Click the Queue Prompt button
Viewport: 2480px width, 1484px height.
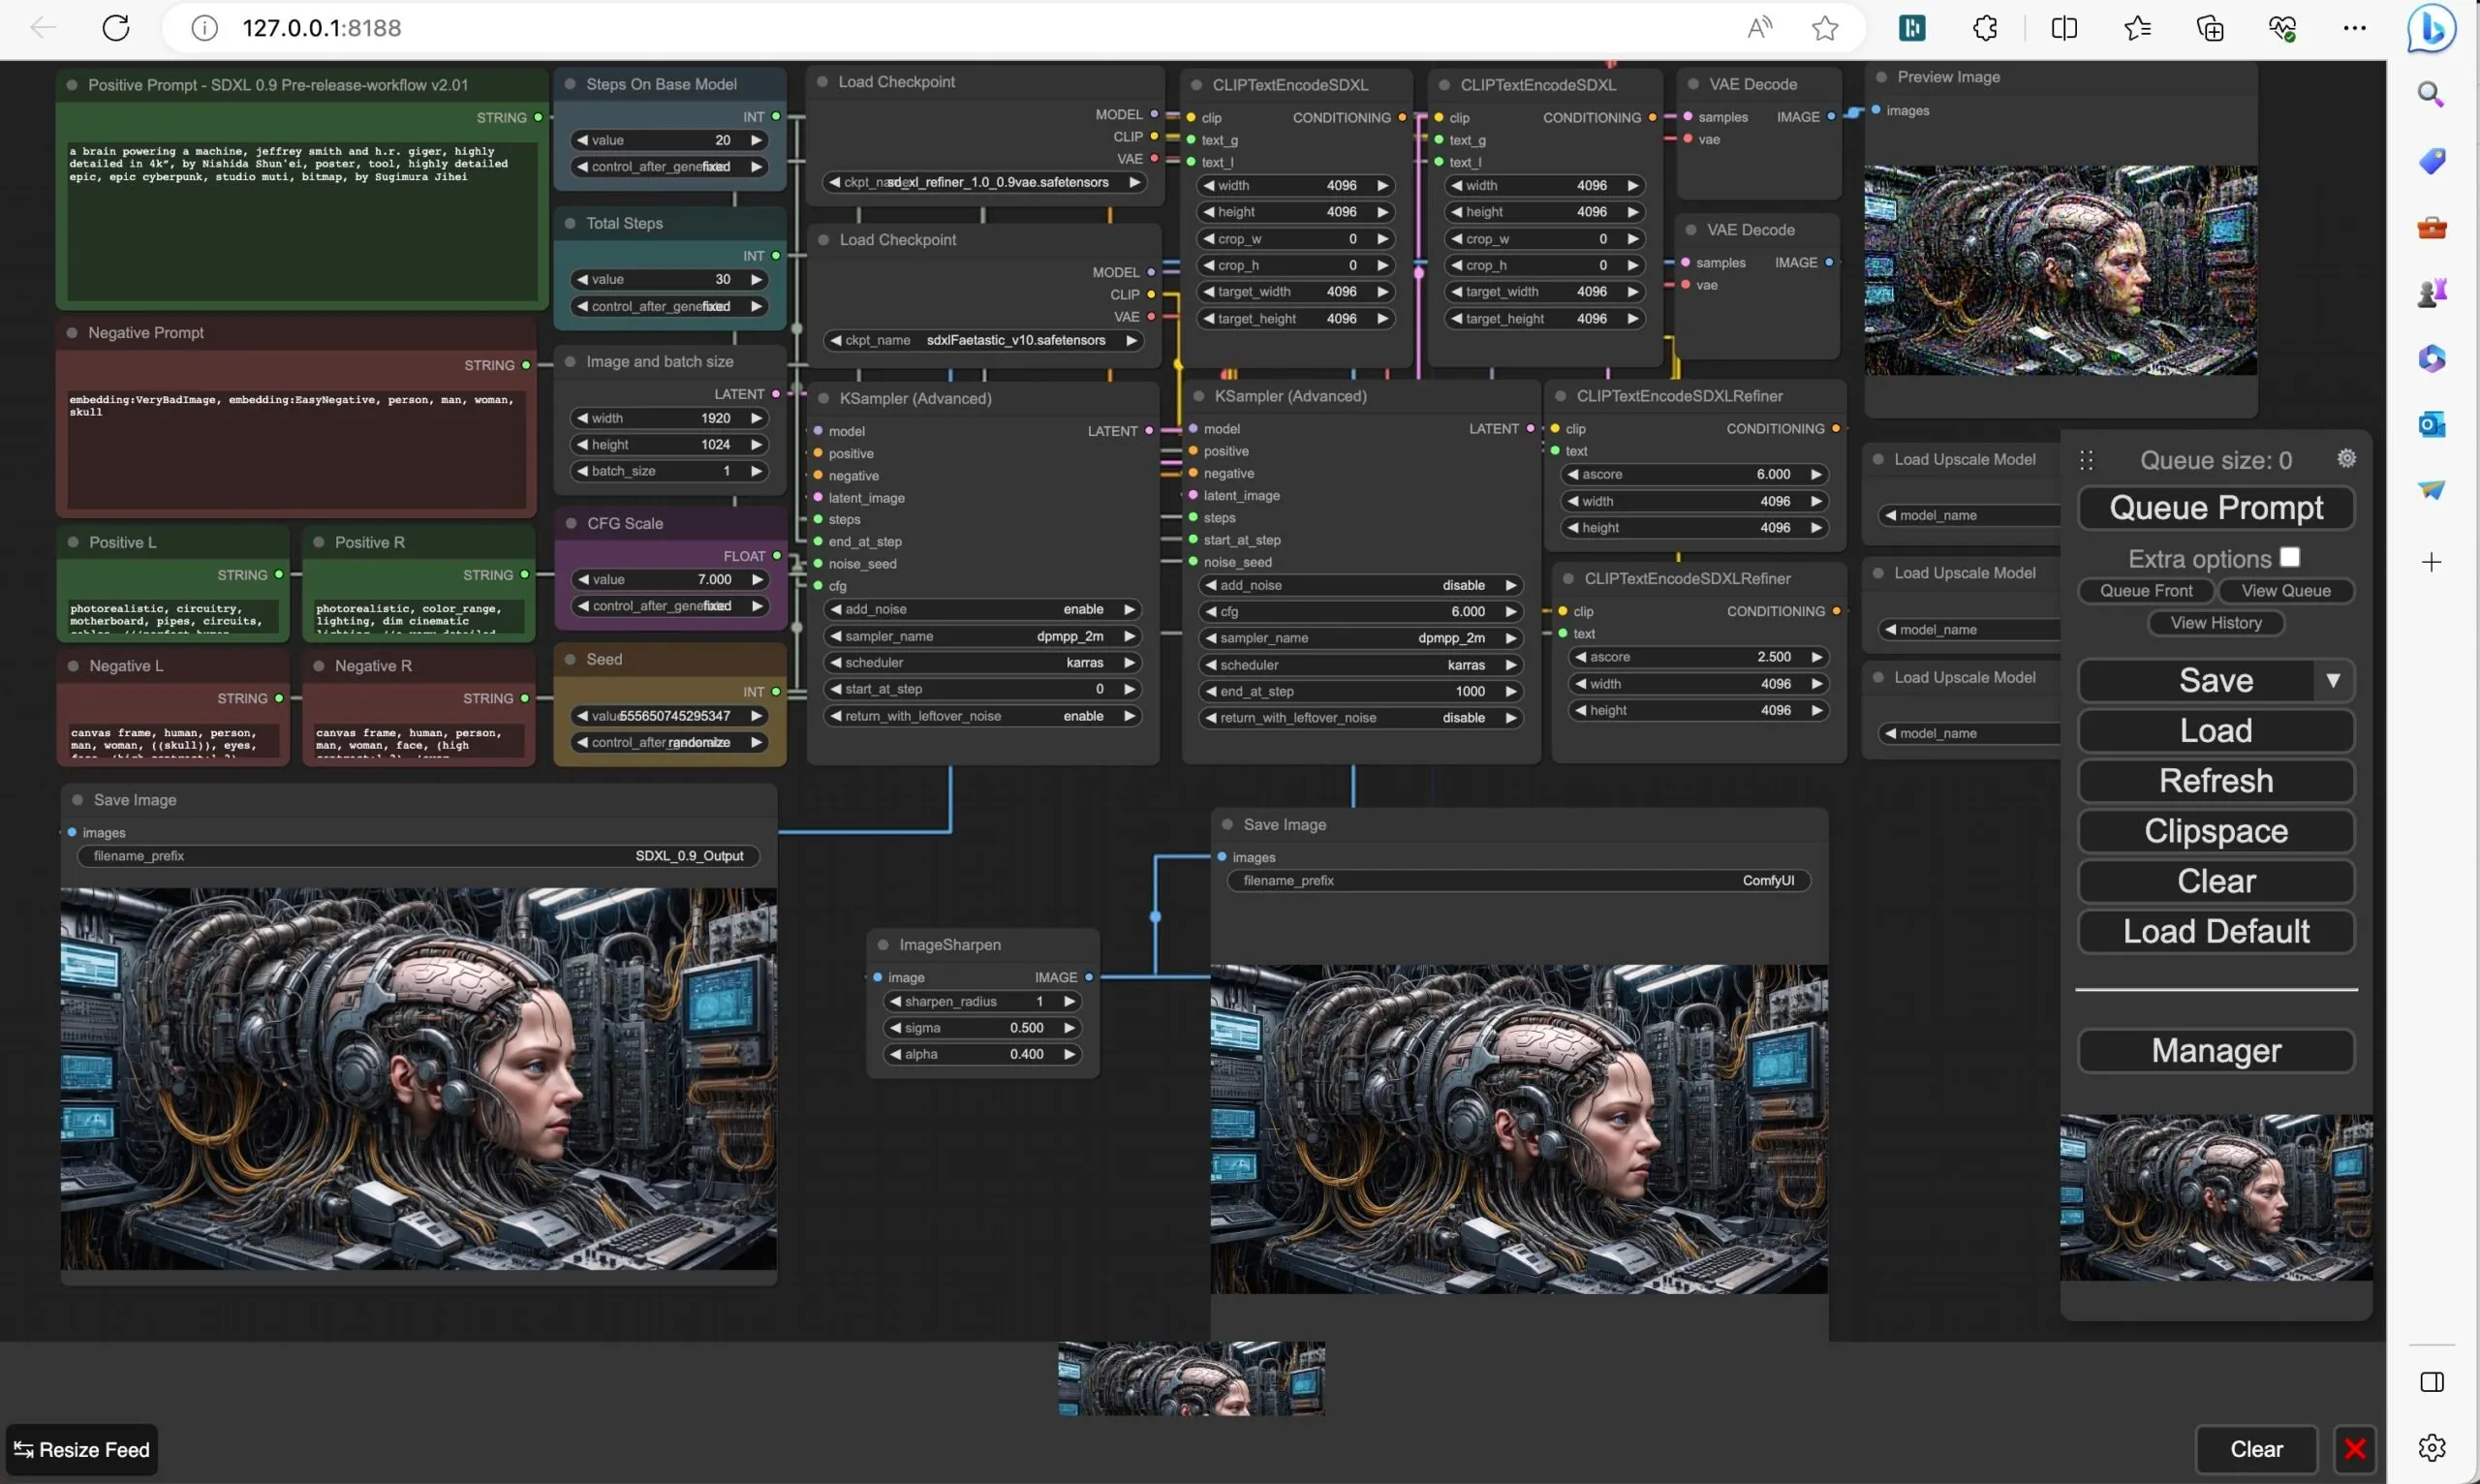(x=2216, y=507)
